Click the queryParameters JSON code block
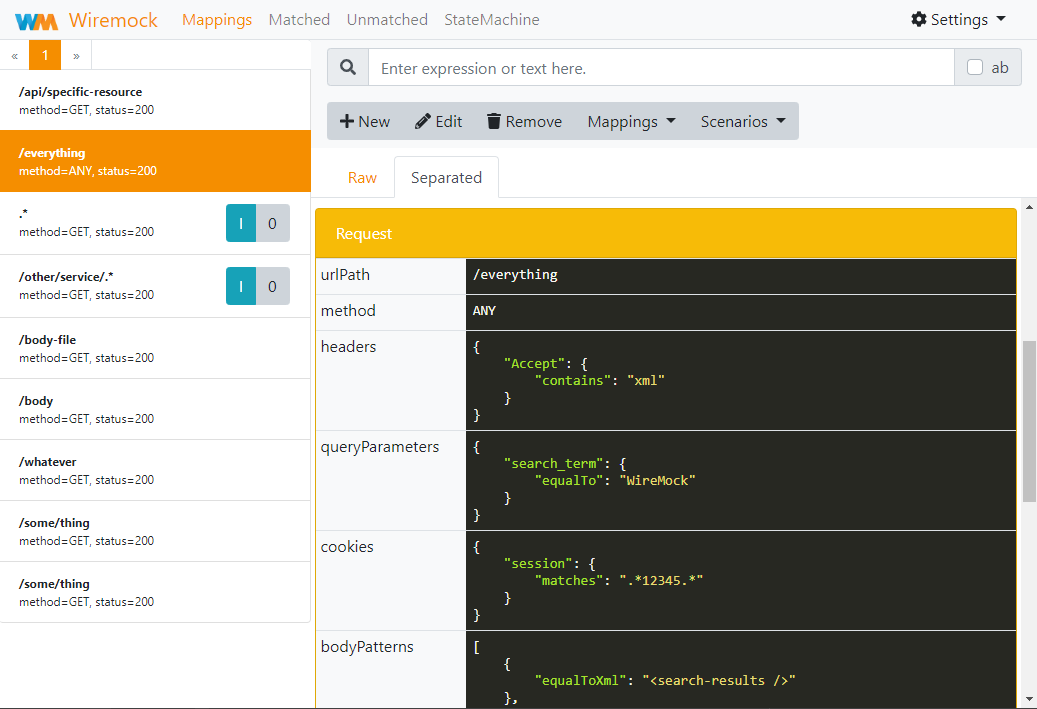The height and width of the screenshot is (709, 1037). click(x=741, y=480)
